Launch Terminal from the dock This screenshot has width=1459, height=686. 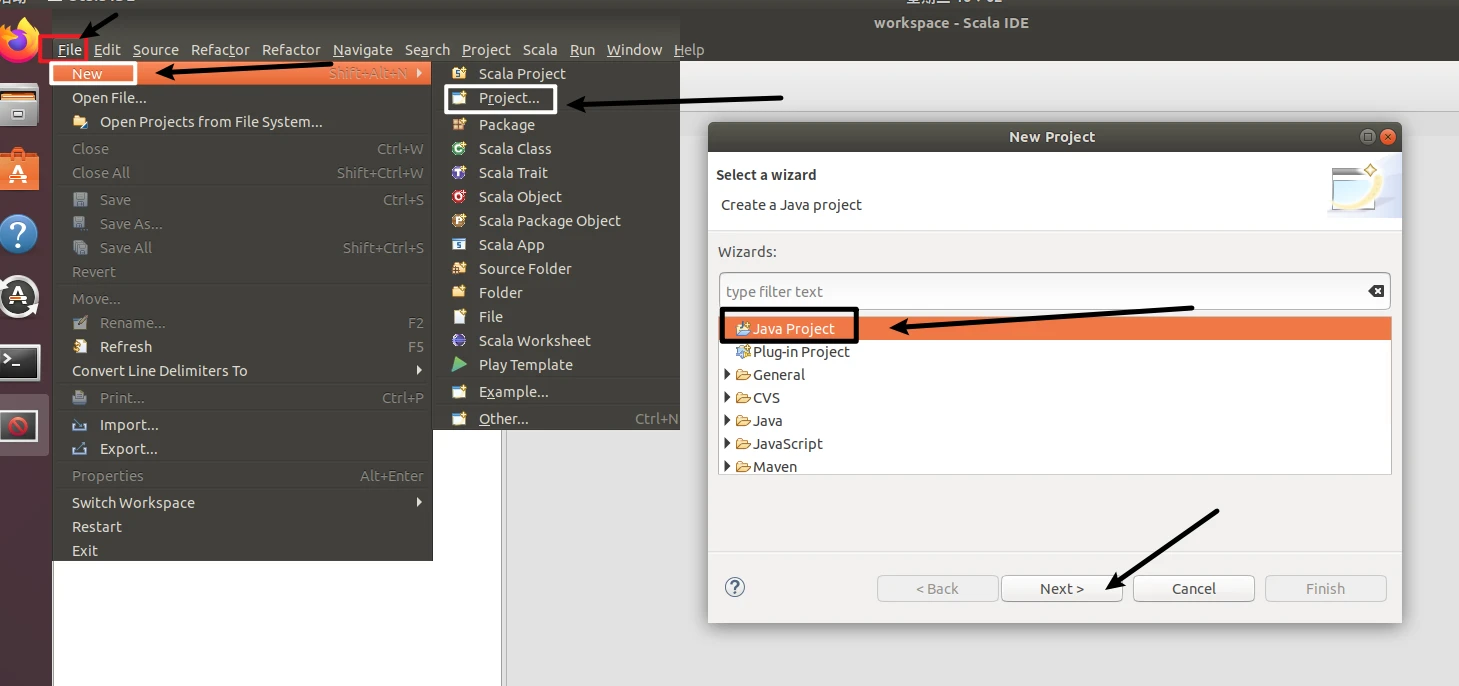19,363
